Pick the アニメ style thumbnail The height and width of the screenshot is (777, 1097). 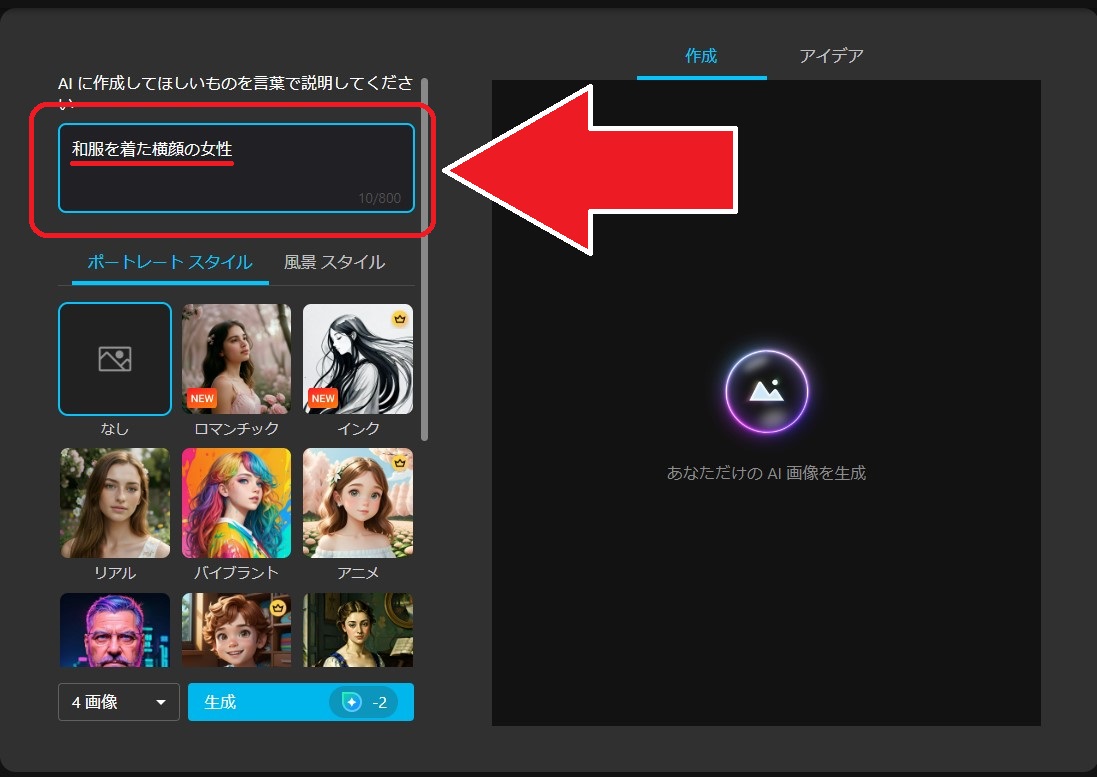pyautogui.click(x=357, y=502)
